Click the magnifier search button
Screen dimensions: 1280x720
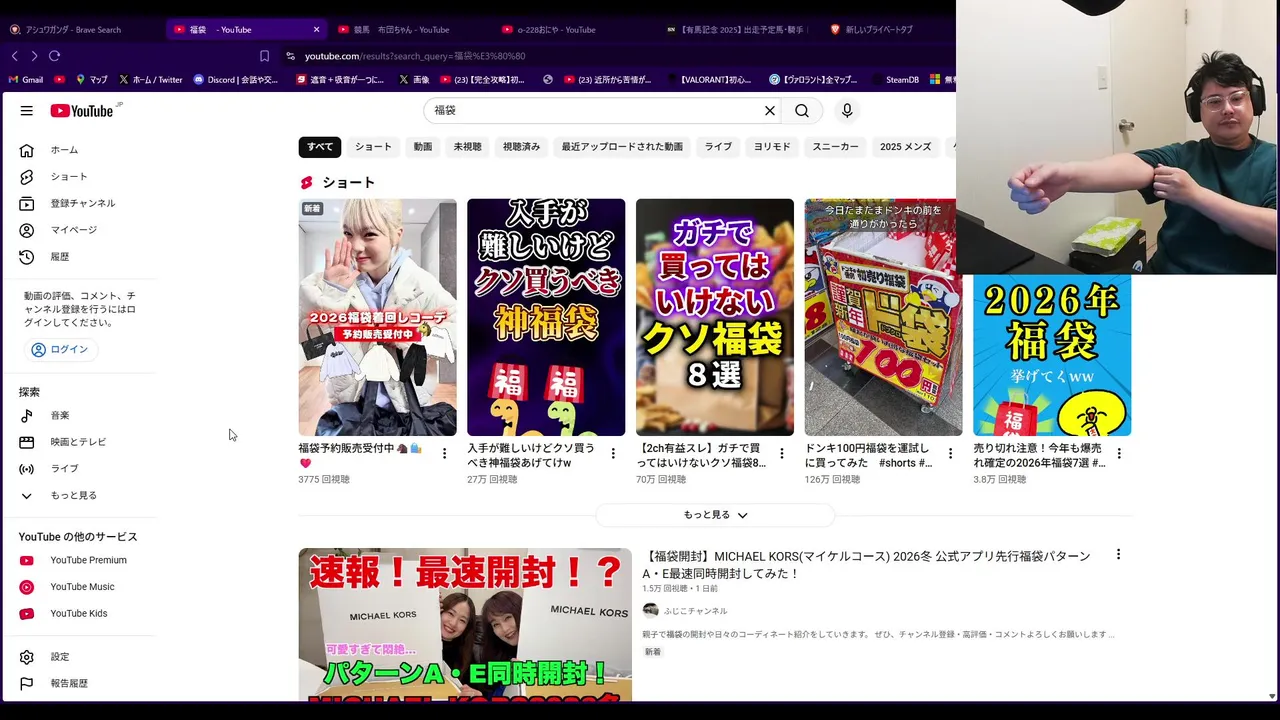[x=802, y=111]
